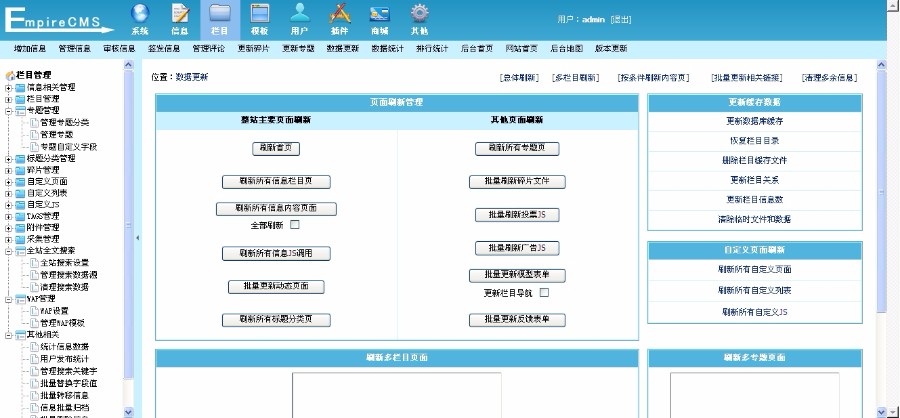900x418 pixels.
Task: Open the 插件 (Plugin) tools icon
Action: (x=340, y=14)
